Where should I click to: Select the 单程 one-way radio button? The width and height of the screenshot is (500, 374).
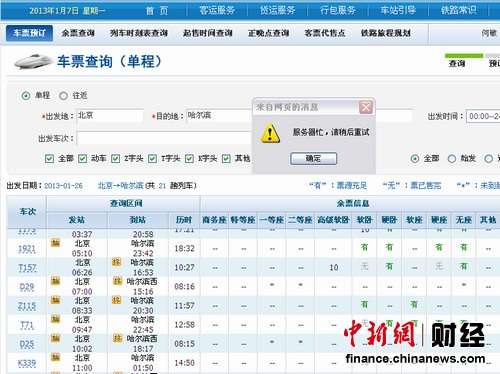coord(26,96)
